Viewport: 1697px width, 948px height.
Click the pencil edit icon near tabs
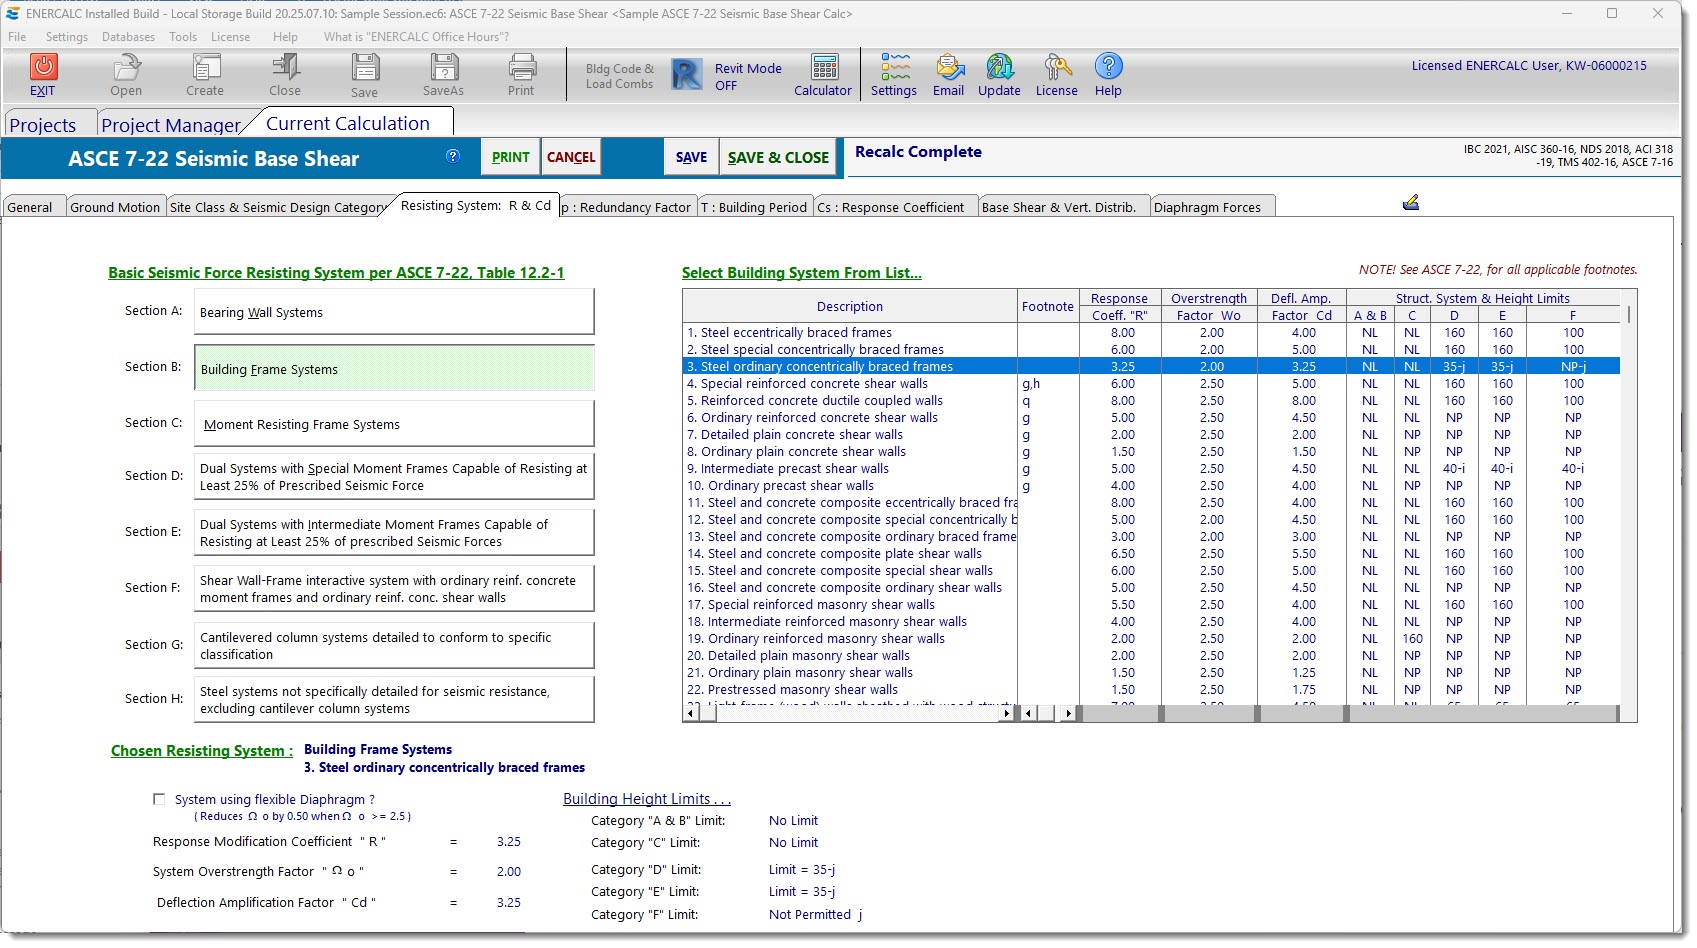pos(1411,203)
